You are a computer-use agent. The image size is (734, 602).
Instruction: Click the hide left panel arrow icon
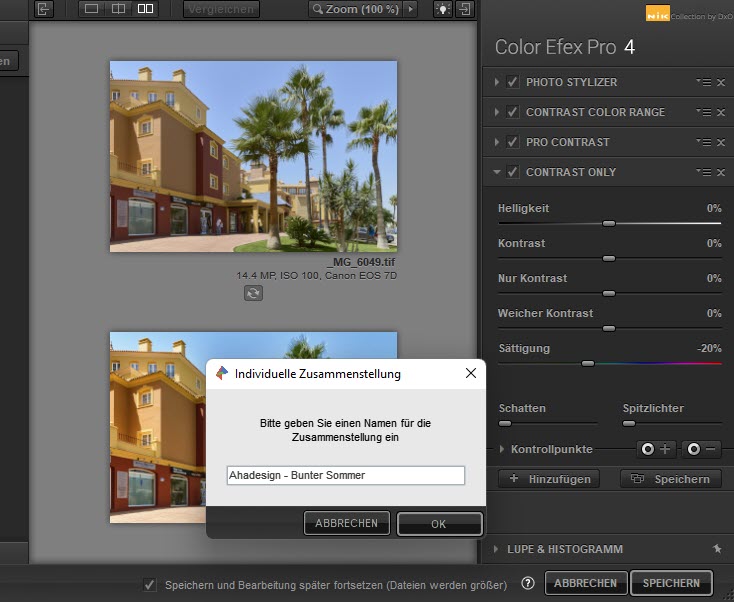click(x=44, y=8)
